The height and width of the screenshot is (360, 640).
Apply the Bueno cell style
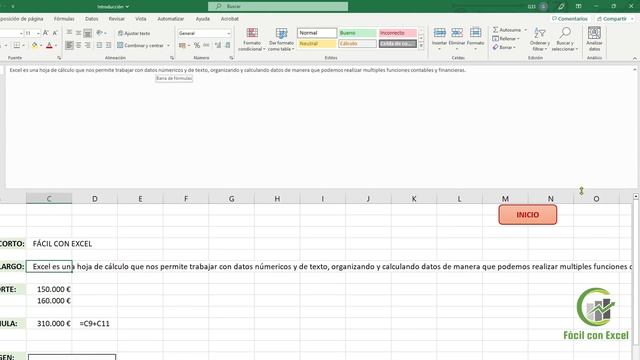pos(358,33)
